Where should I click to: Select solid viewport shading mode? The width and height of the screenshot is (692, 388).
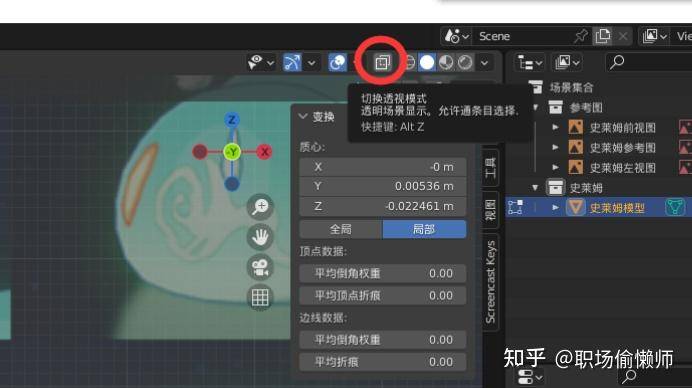427,62
